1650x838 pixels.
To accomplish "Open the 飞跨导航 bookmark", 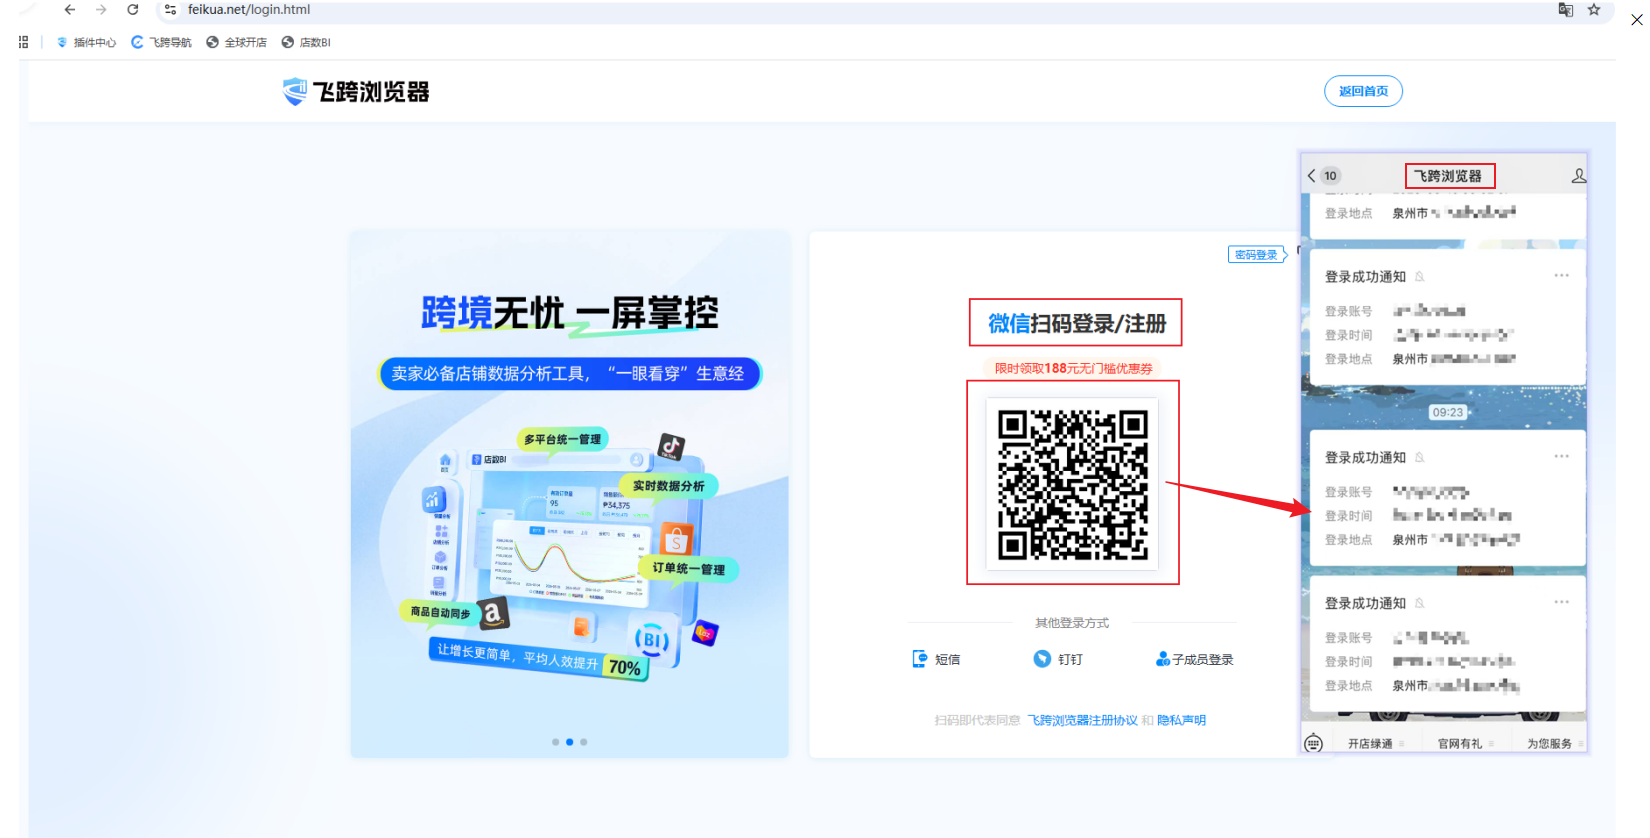I will (161, 42).
